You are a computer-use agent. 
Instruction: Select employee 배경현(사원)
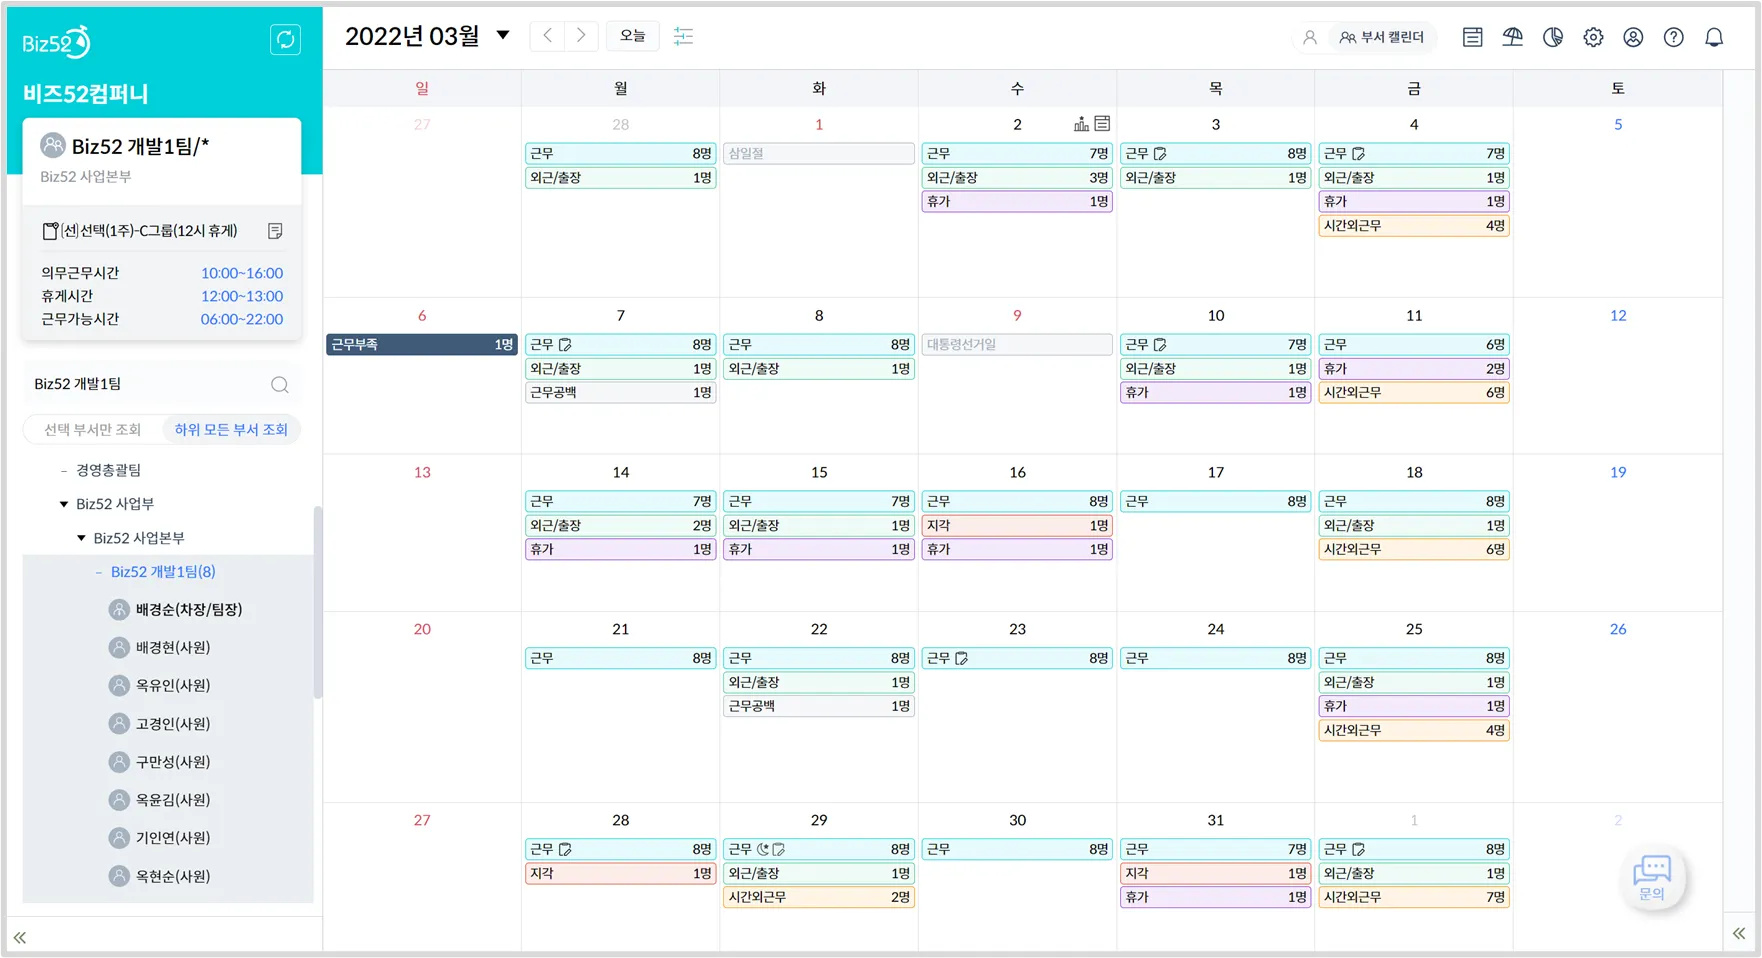click(x=173, y=648)
